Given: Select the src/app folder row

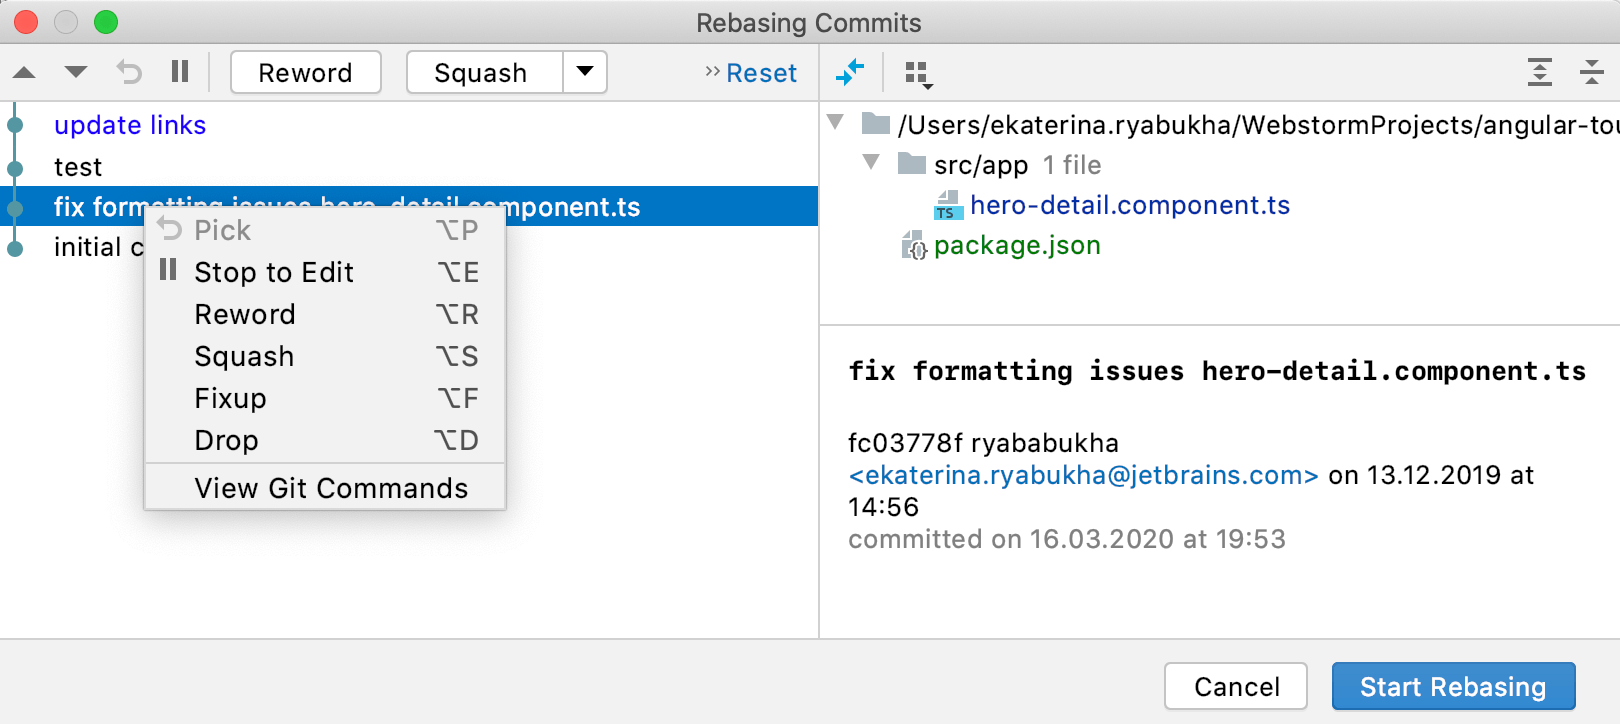Looking at the screenshot, I should pyautogui.click(x=1220, y=164).
